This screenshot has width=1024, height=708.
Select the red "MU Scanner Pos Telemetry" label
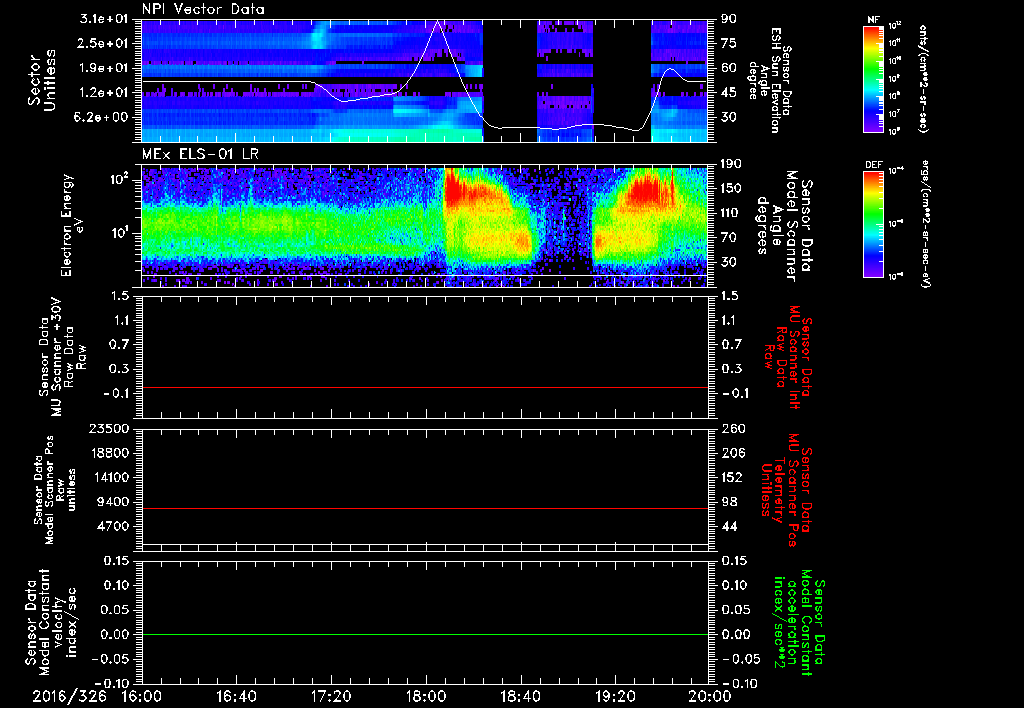tap(786, 490)
